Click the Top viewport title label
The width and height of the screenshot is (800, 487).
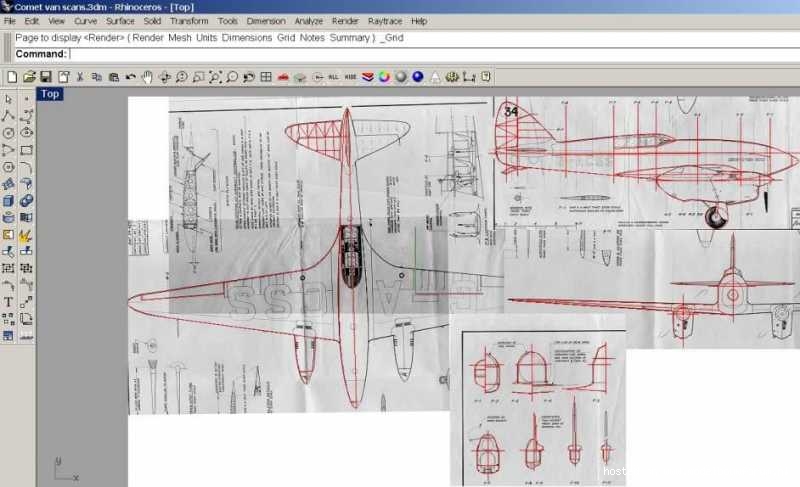point(50,94)
